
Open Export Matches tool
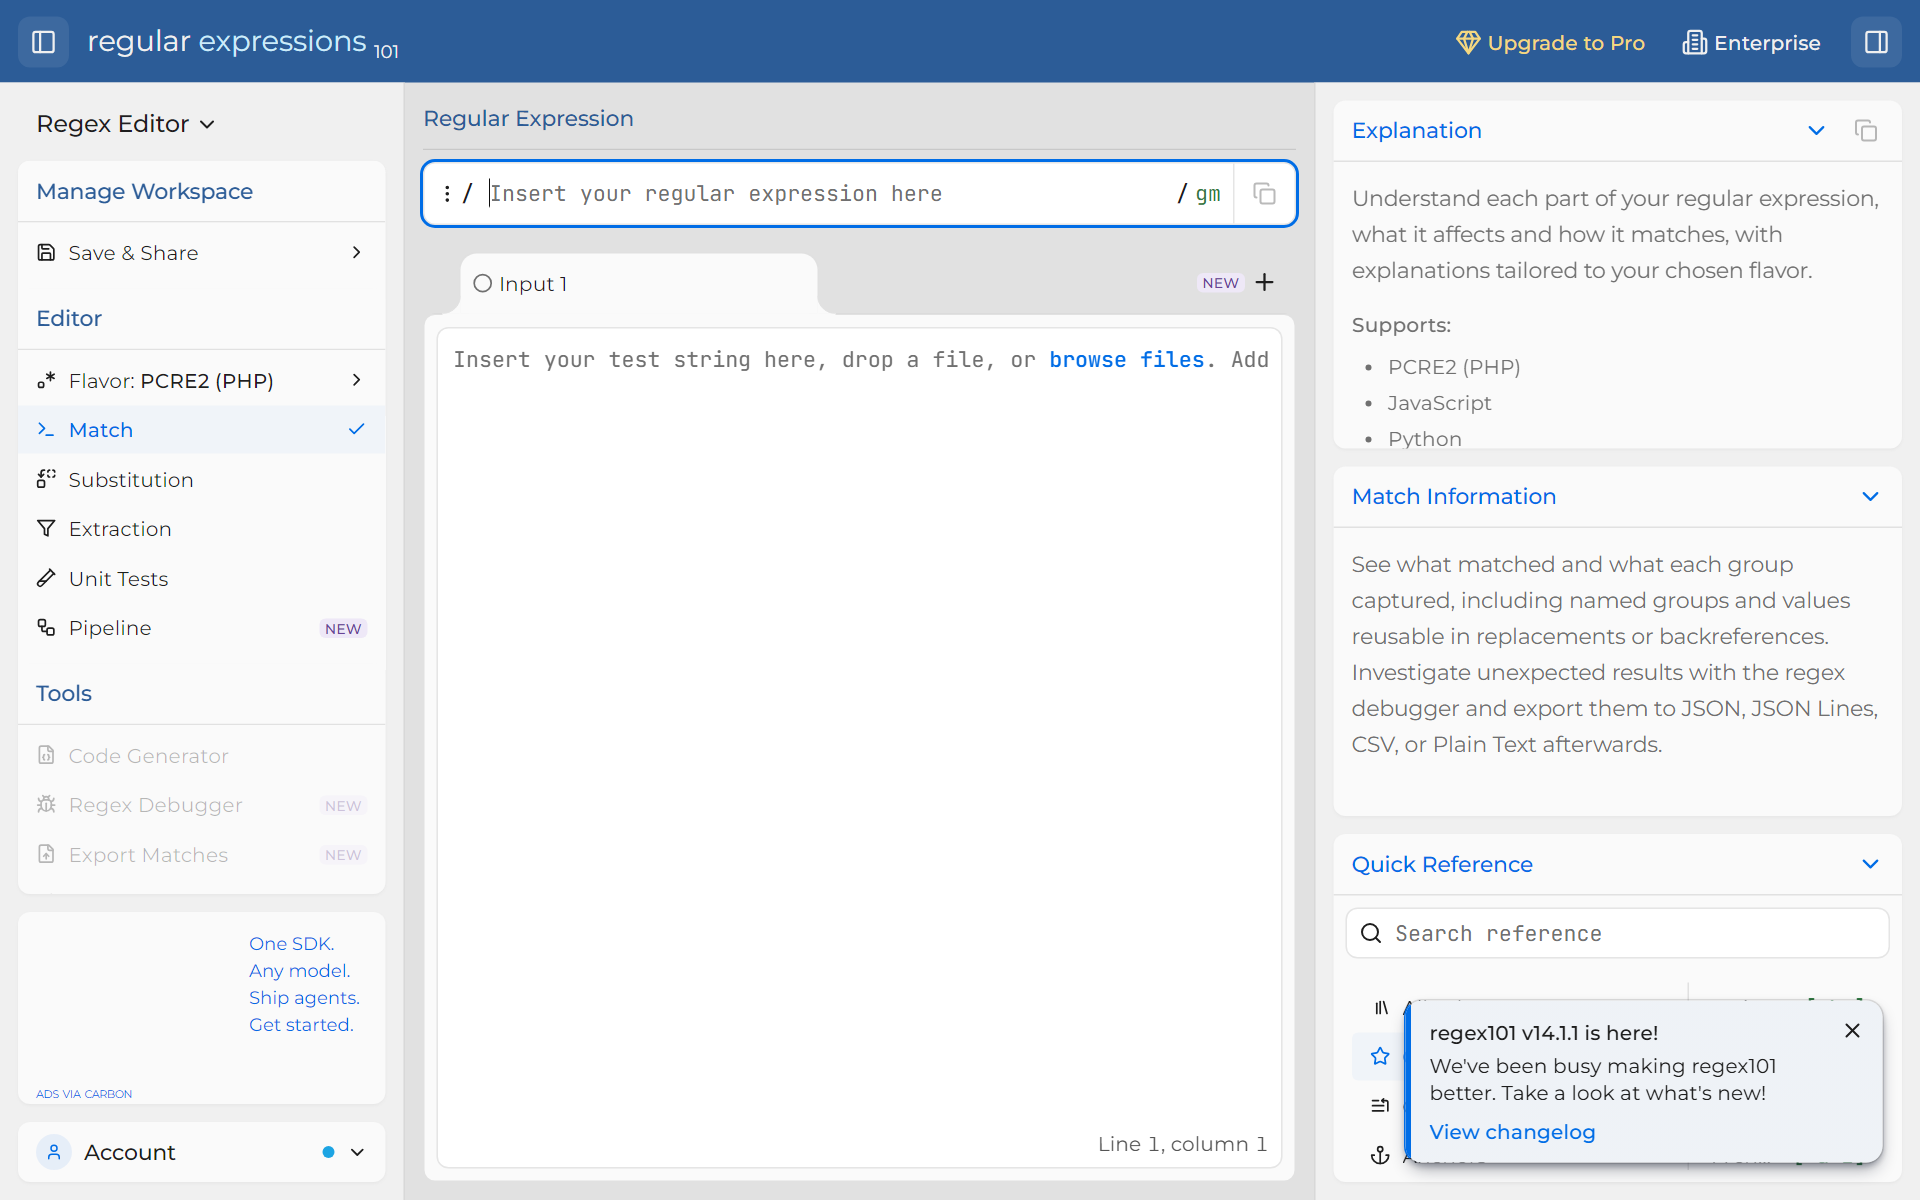tap(201, 855)
